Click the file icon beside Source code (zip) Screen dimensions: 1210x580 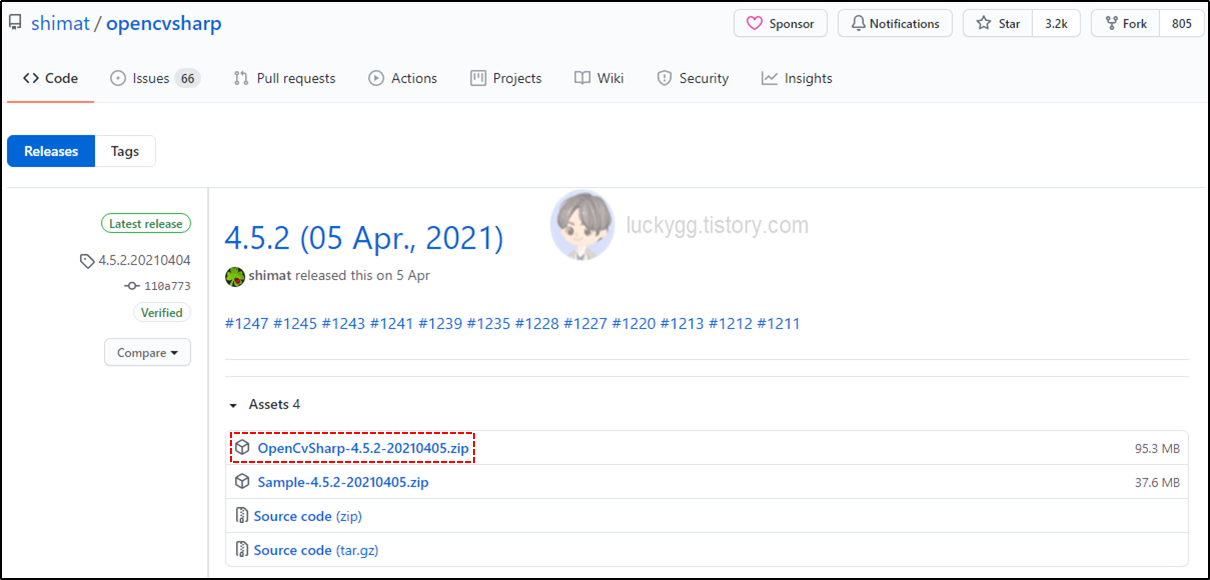pyautogui.click(x=242, y=515)
